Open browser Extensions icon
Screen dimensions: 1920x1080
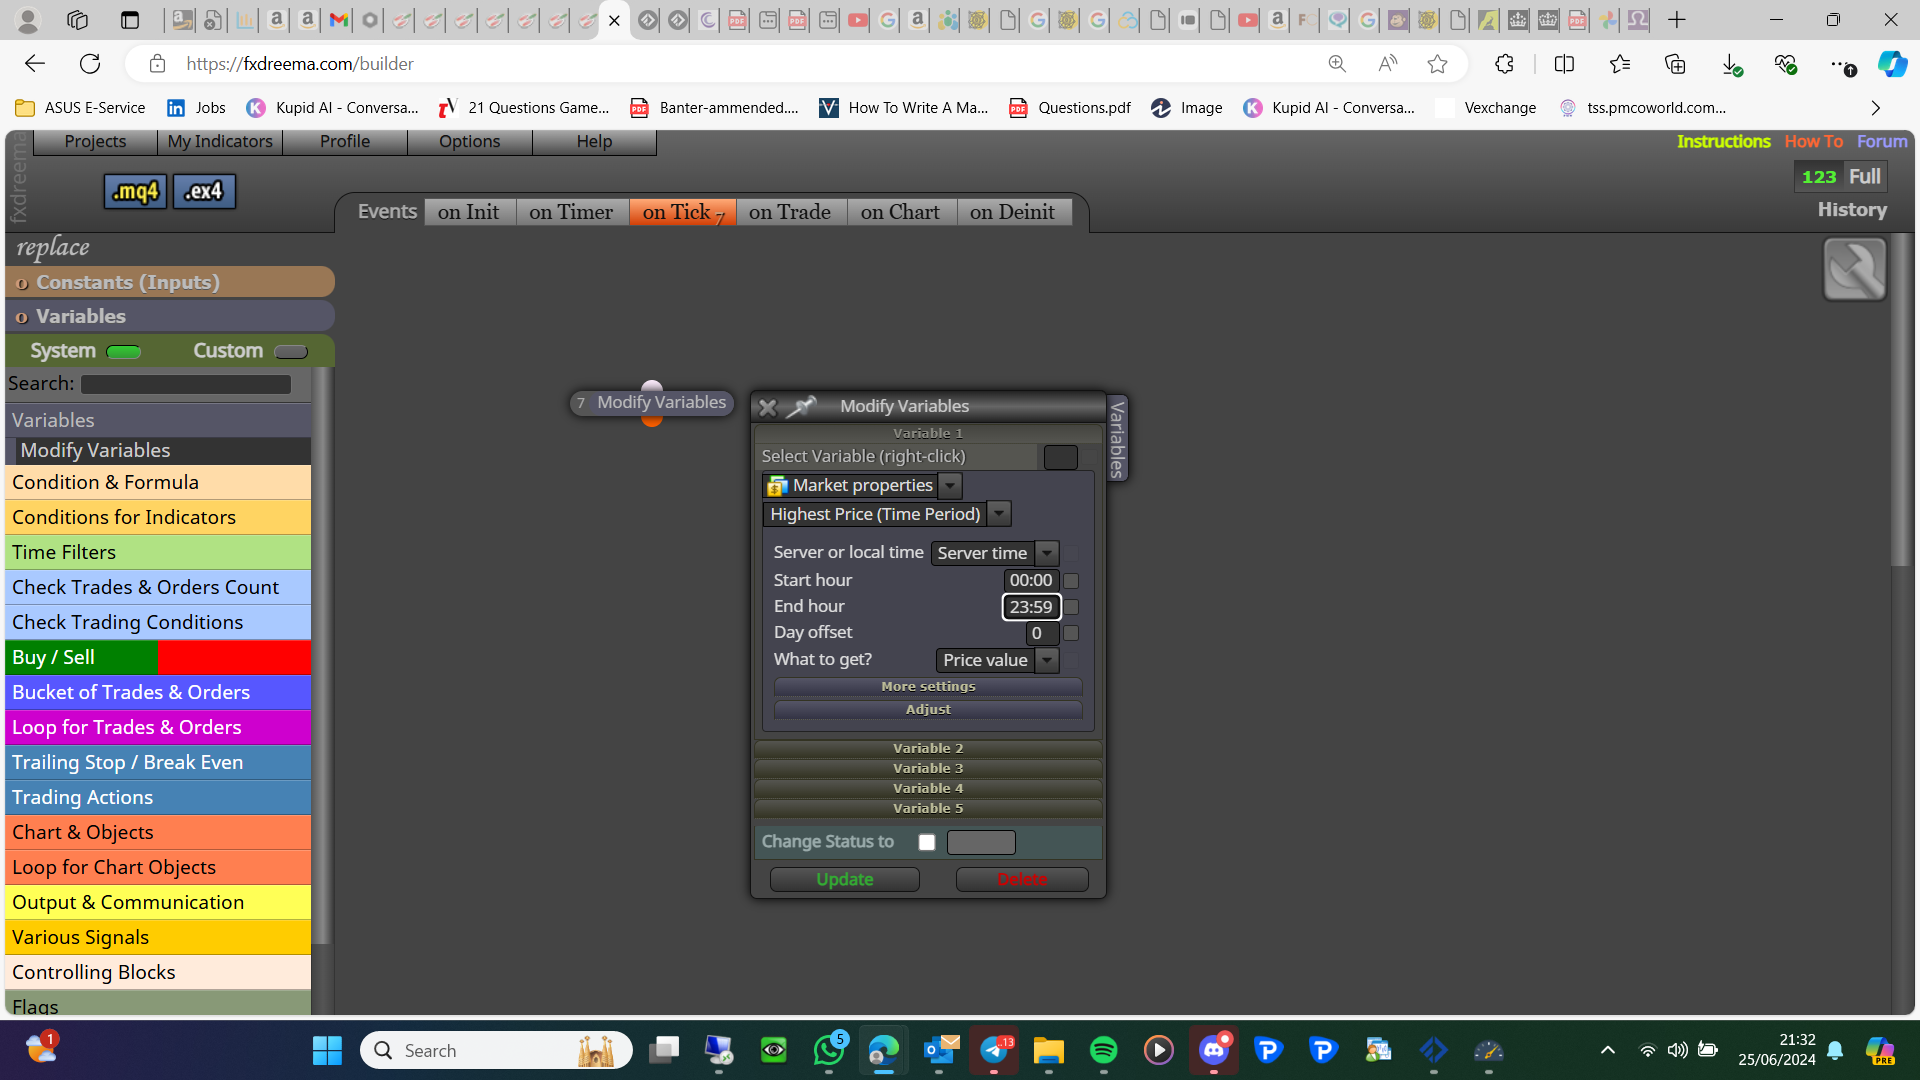click(x=1504, y=64)
